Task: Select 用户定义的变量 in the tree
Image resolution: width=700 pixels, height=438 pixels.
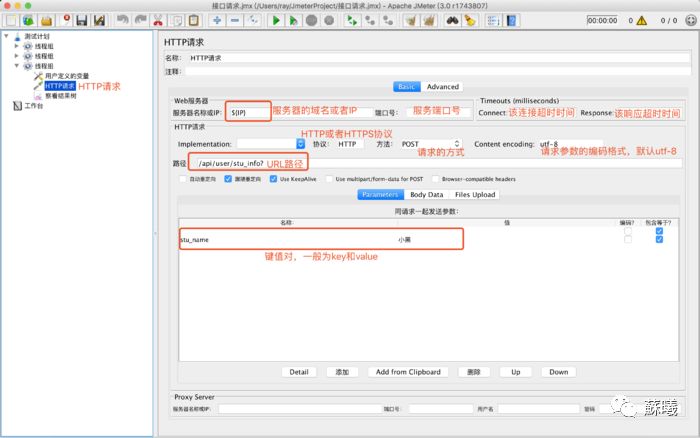Action: click(x=67, y=76)
